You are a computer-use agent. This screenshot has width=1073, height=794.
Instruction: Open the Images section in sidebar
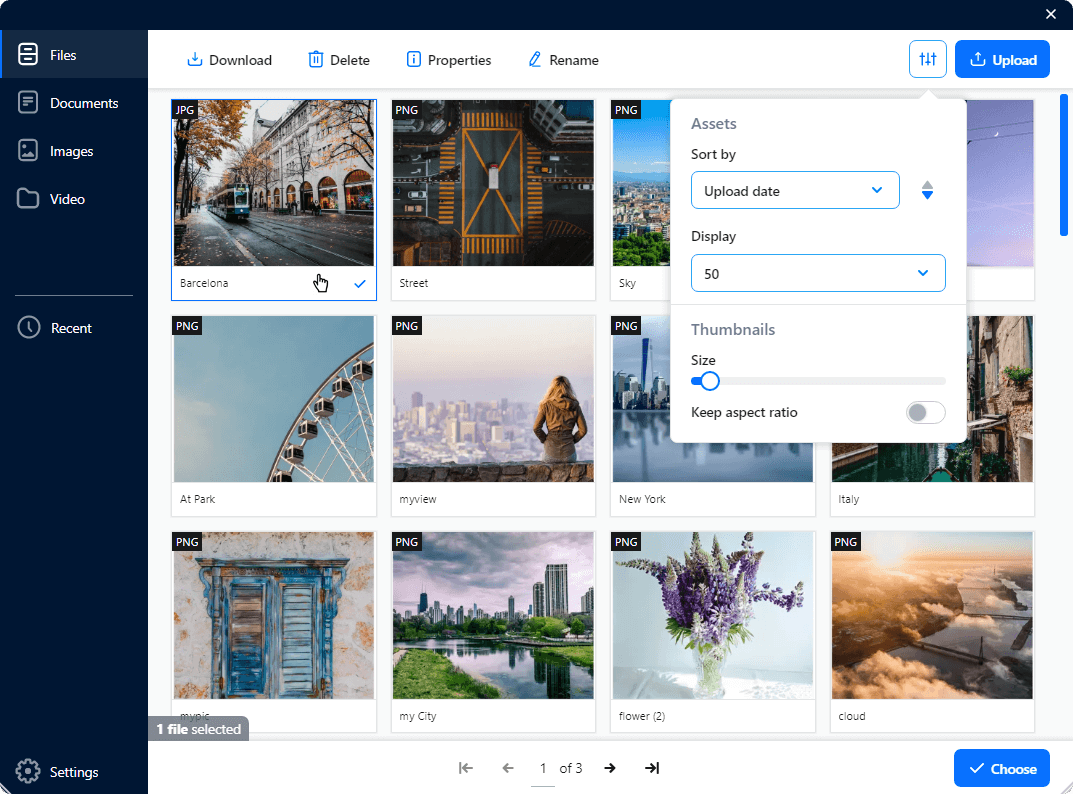pyautogui.click(x=72, y=151)
